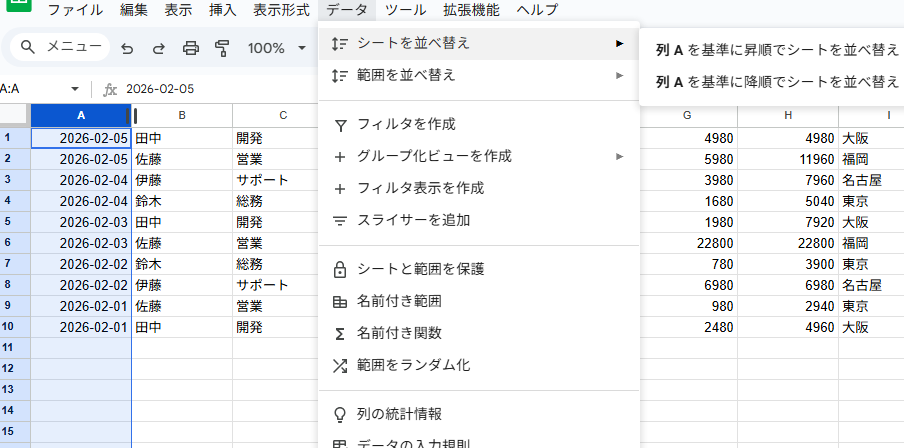
Task: Click the formula bar showing 2026-02-05
Action: 220,89
